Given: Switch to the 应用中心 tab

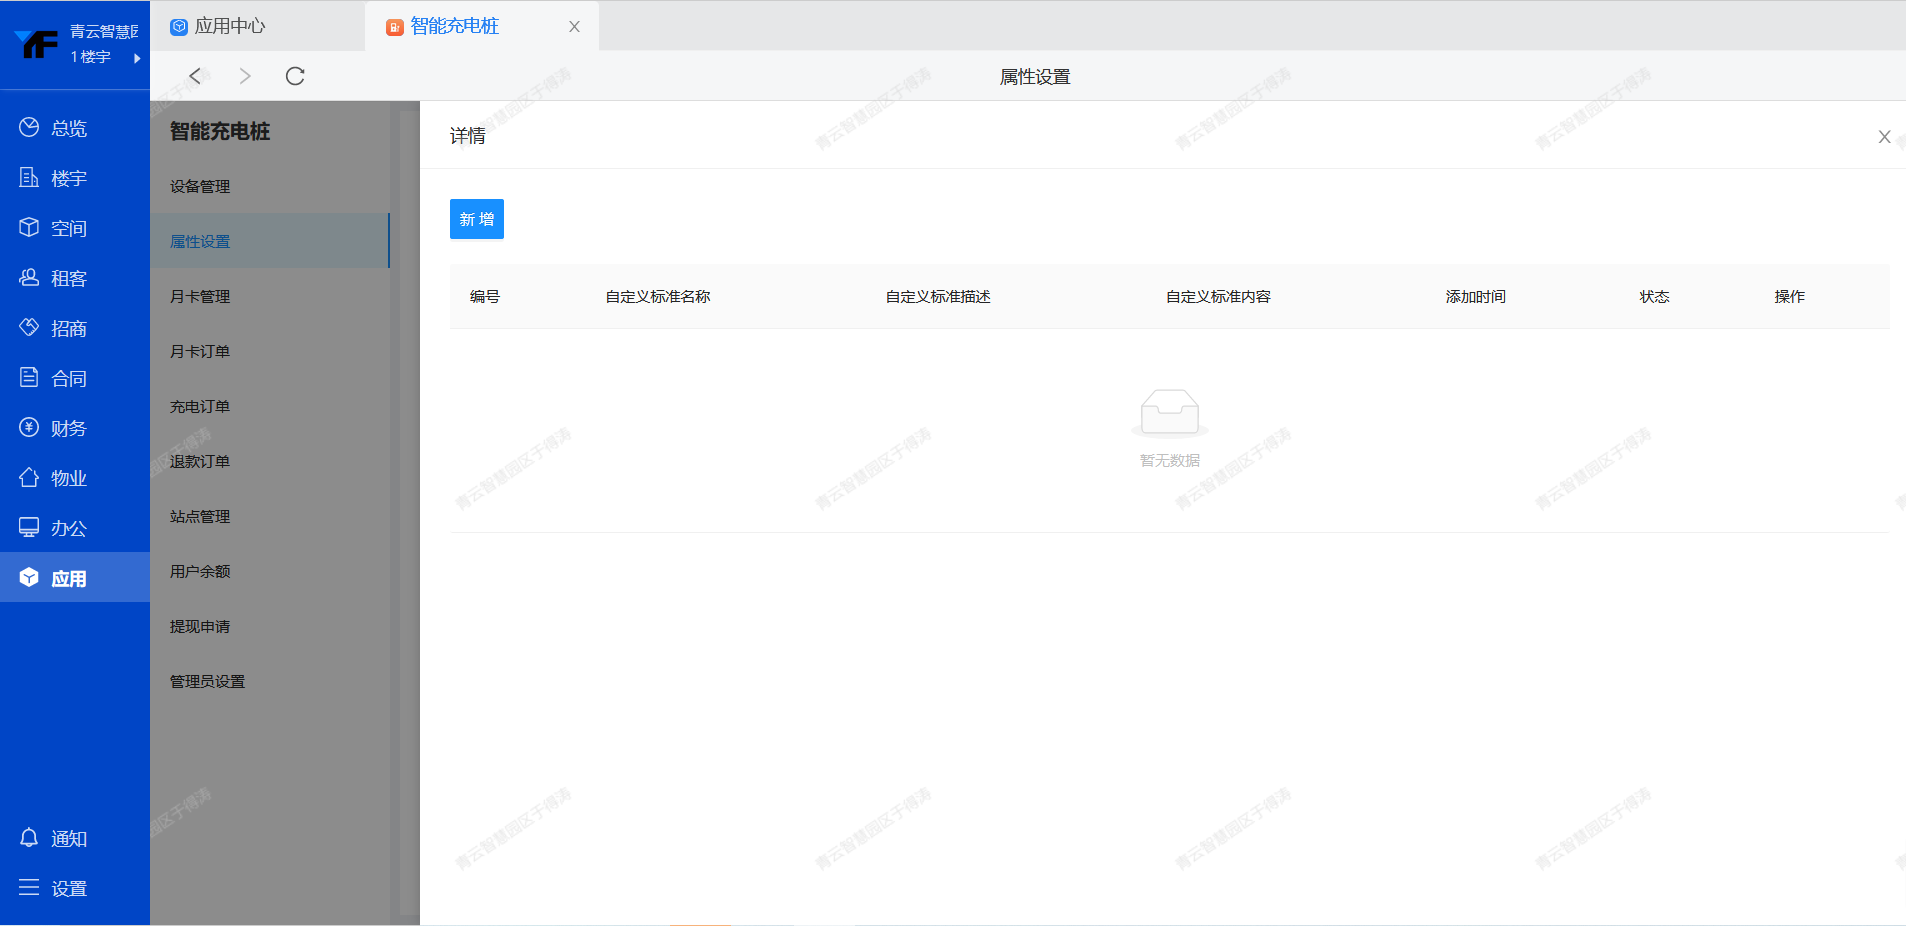Looking at the screenshot, I should tap(229, 26).
